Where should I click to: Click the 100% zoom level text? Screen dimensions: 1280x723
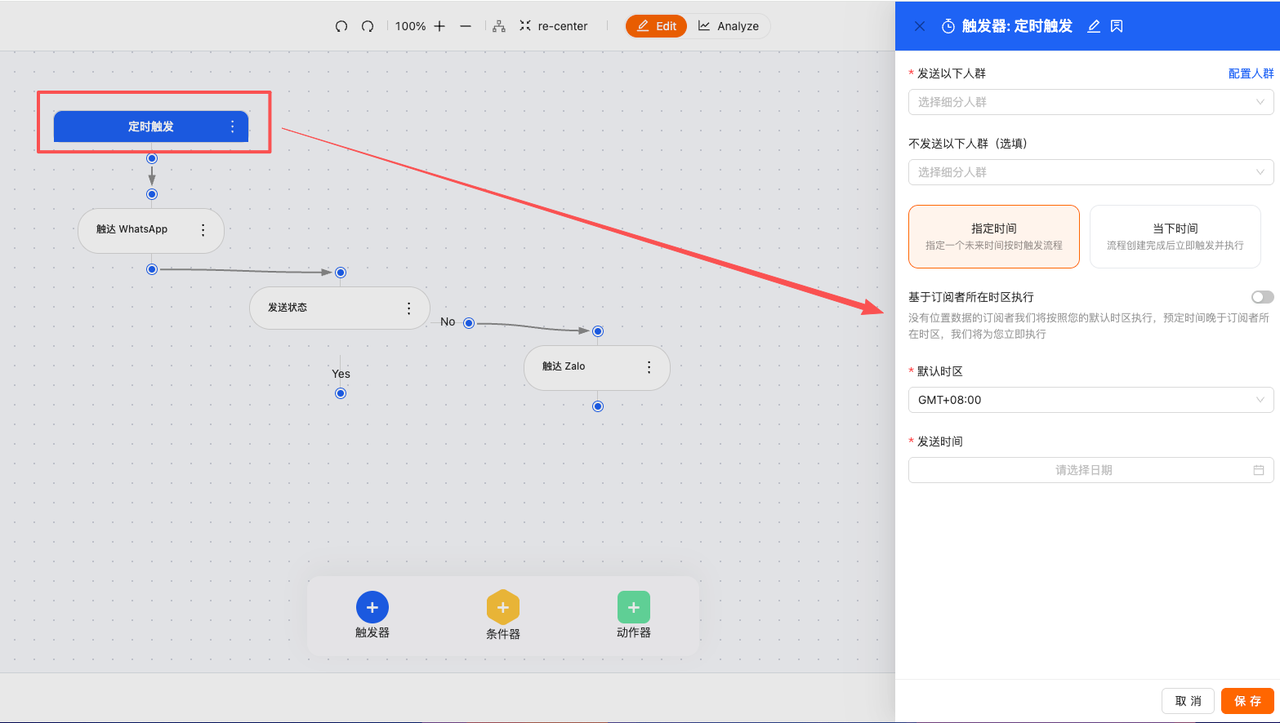[410, 26]
